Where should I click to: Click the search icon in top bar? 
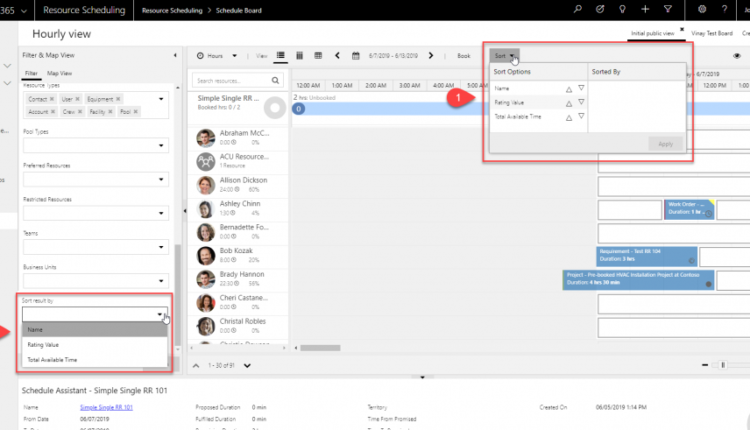click(x=578, y=9)
